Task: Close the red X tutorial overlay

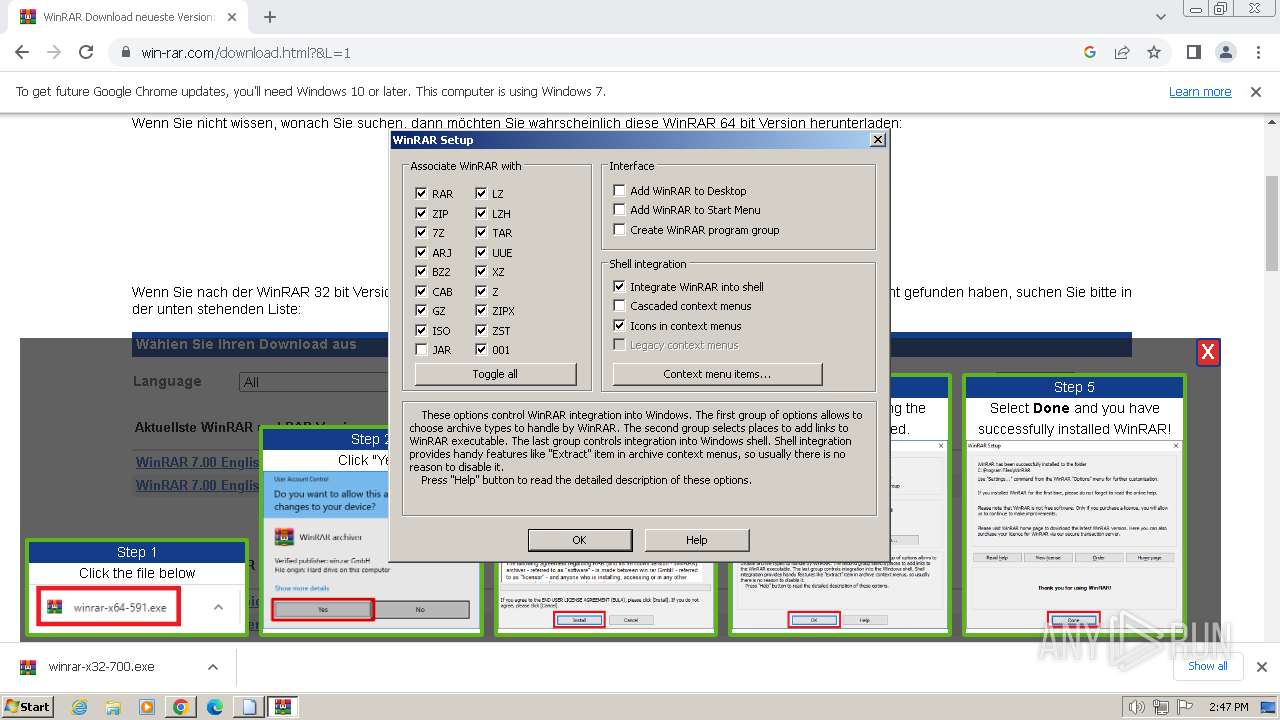Action: 1208,352
